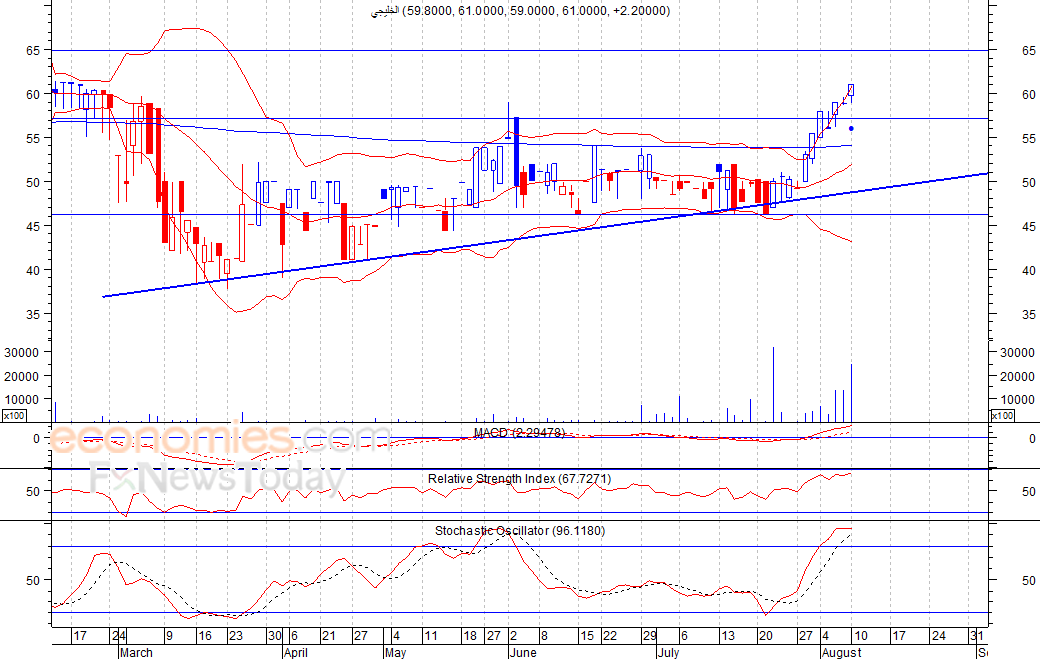Click price 35 on the left axis
This screenshot has width=1040, height=659.
[33, 314]
